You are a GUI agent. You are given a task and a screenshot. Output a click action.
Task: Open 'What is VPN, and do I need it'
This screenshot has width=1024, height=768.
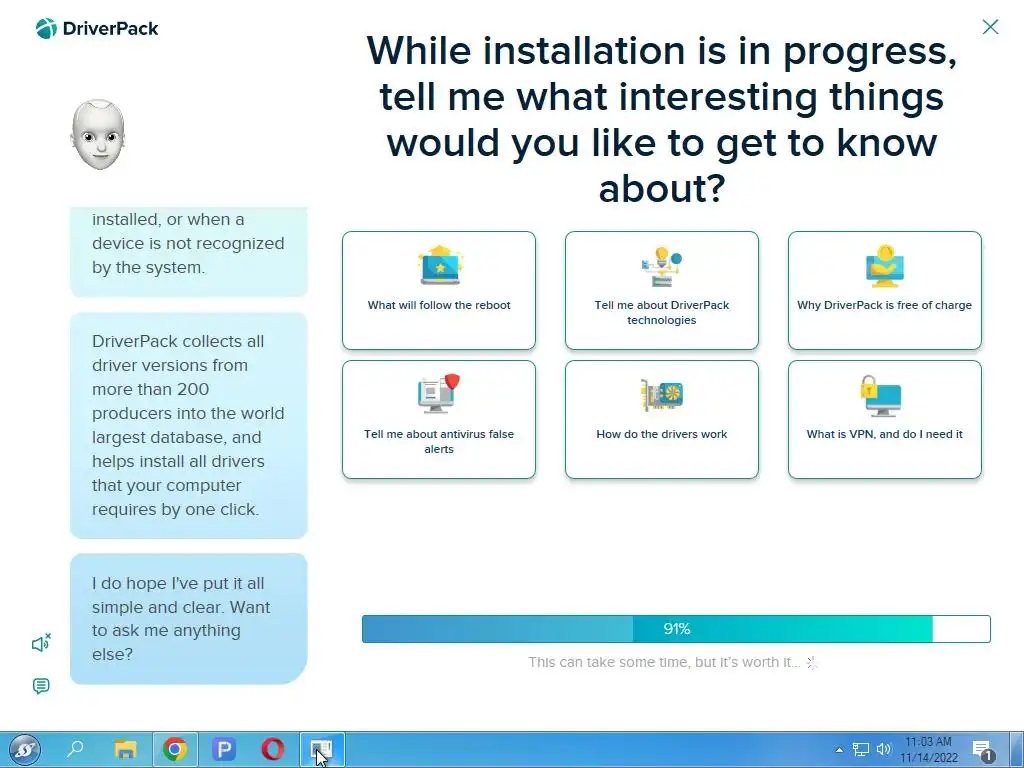[x=884, y=419]
